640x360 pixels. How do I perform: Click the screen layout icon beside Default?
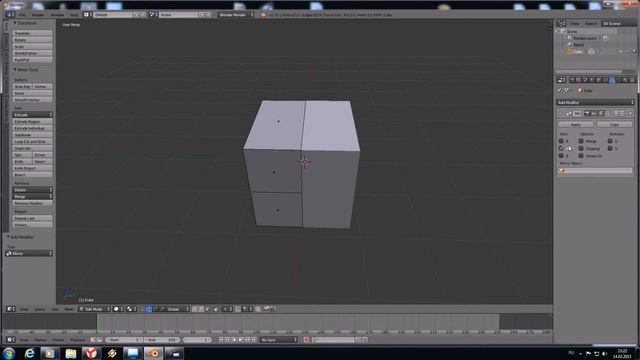tap(87, 15)
